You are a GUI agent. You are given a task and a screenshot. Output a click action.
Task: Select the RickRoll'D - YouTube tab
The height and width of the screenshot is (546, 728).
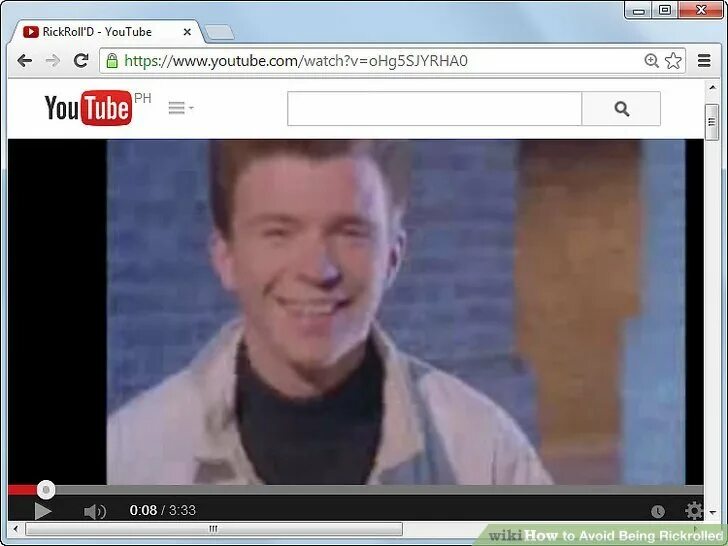pos(106,32)
